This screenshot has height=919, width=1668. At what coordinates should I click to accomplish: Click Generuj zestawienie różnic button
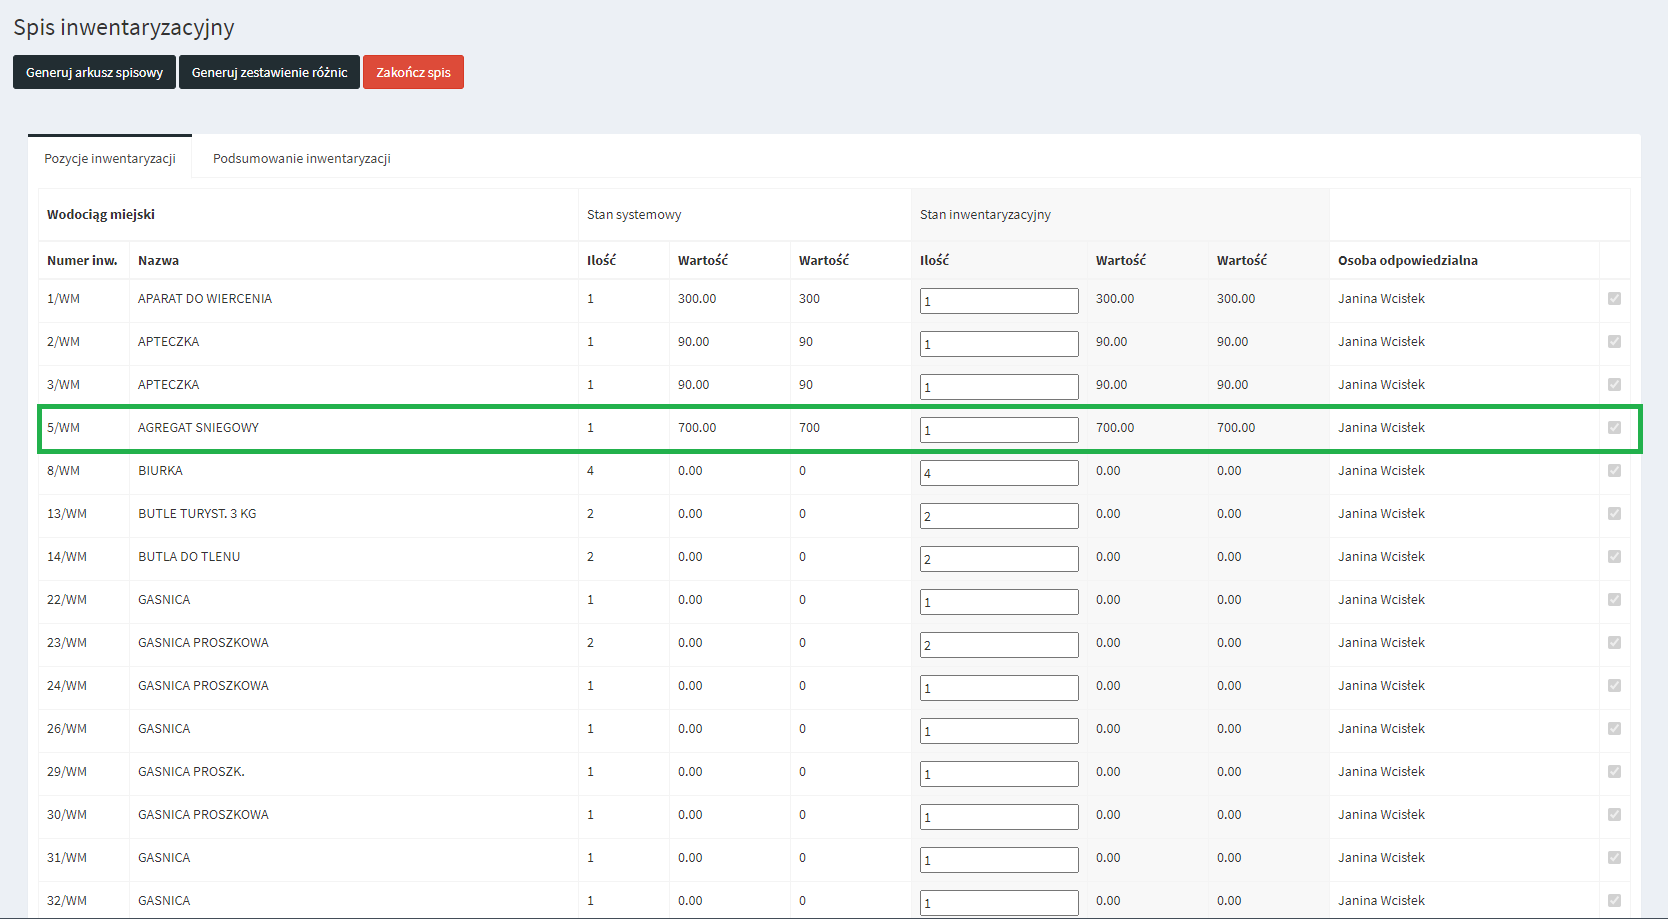(269, 72)
